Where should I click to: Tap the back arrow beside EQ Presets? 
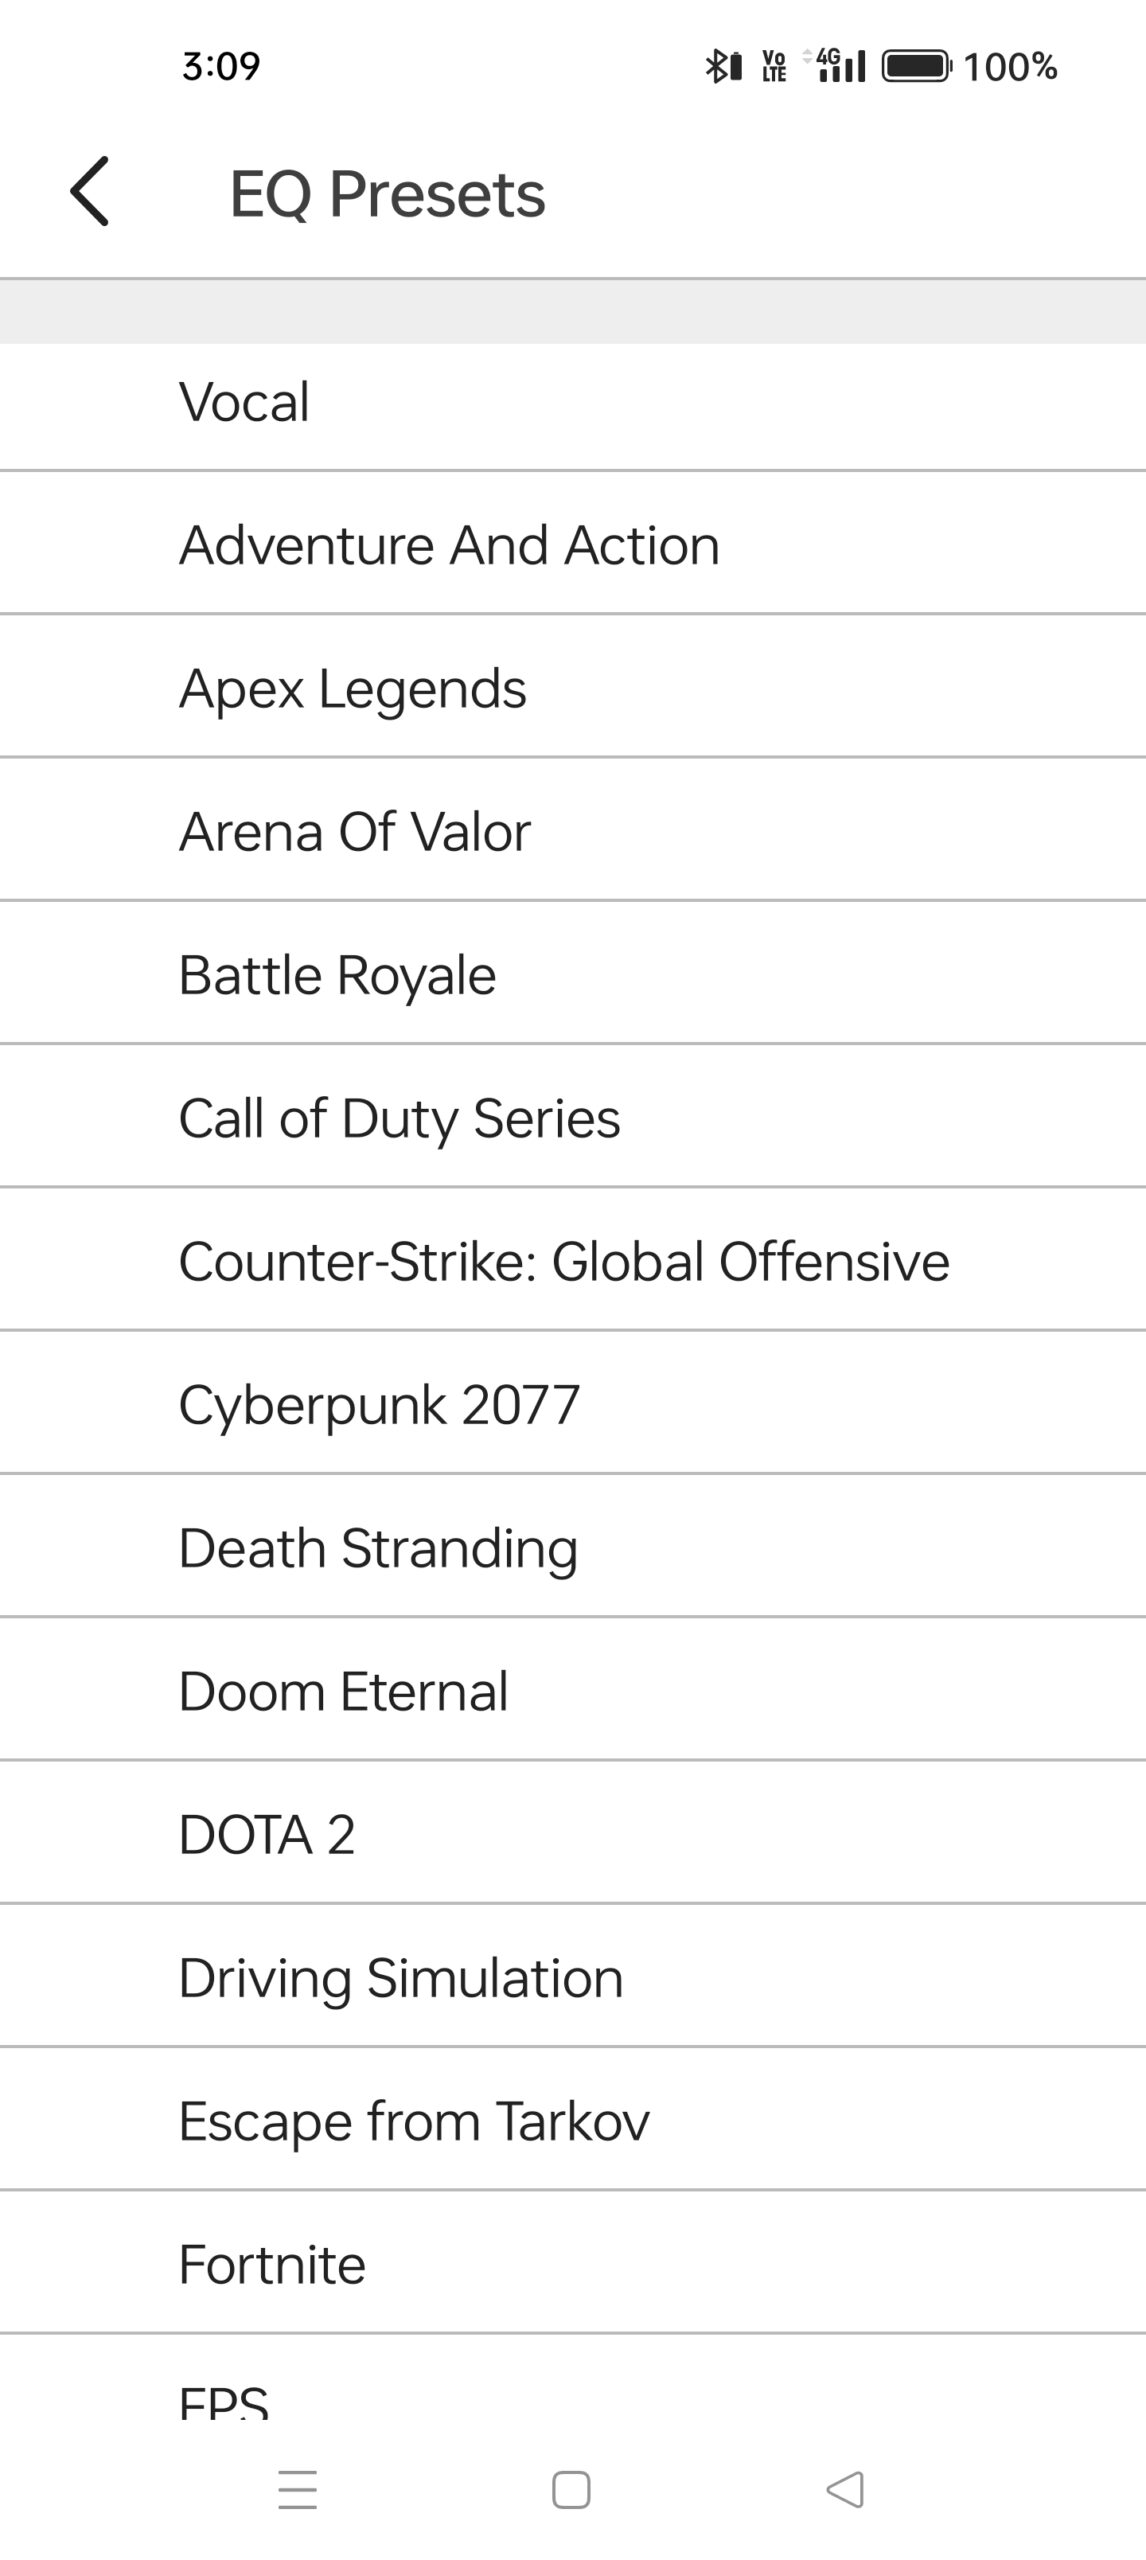coord(90,192)
